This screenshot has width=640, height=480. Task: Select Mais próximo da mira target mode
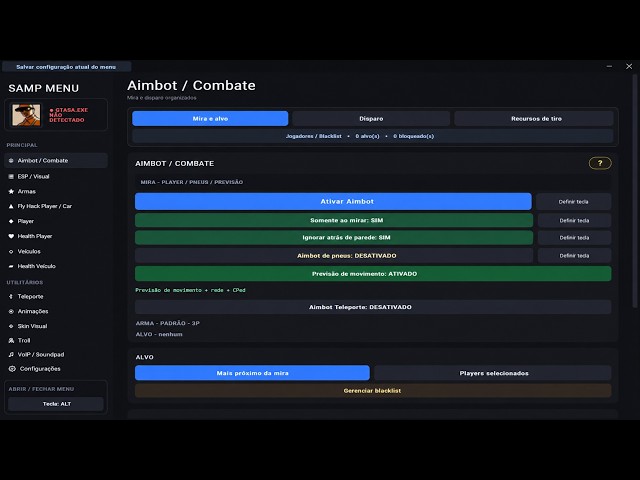click(x=252, y=373)
